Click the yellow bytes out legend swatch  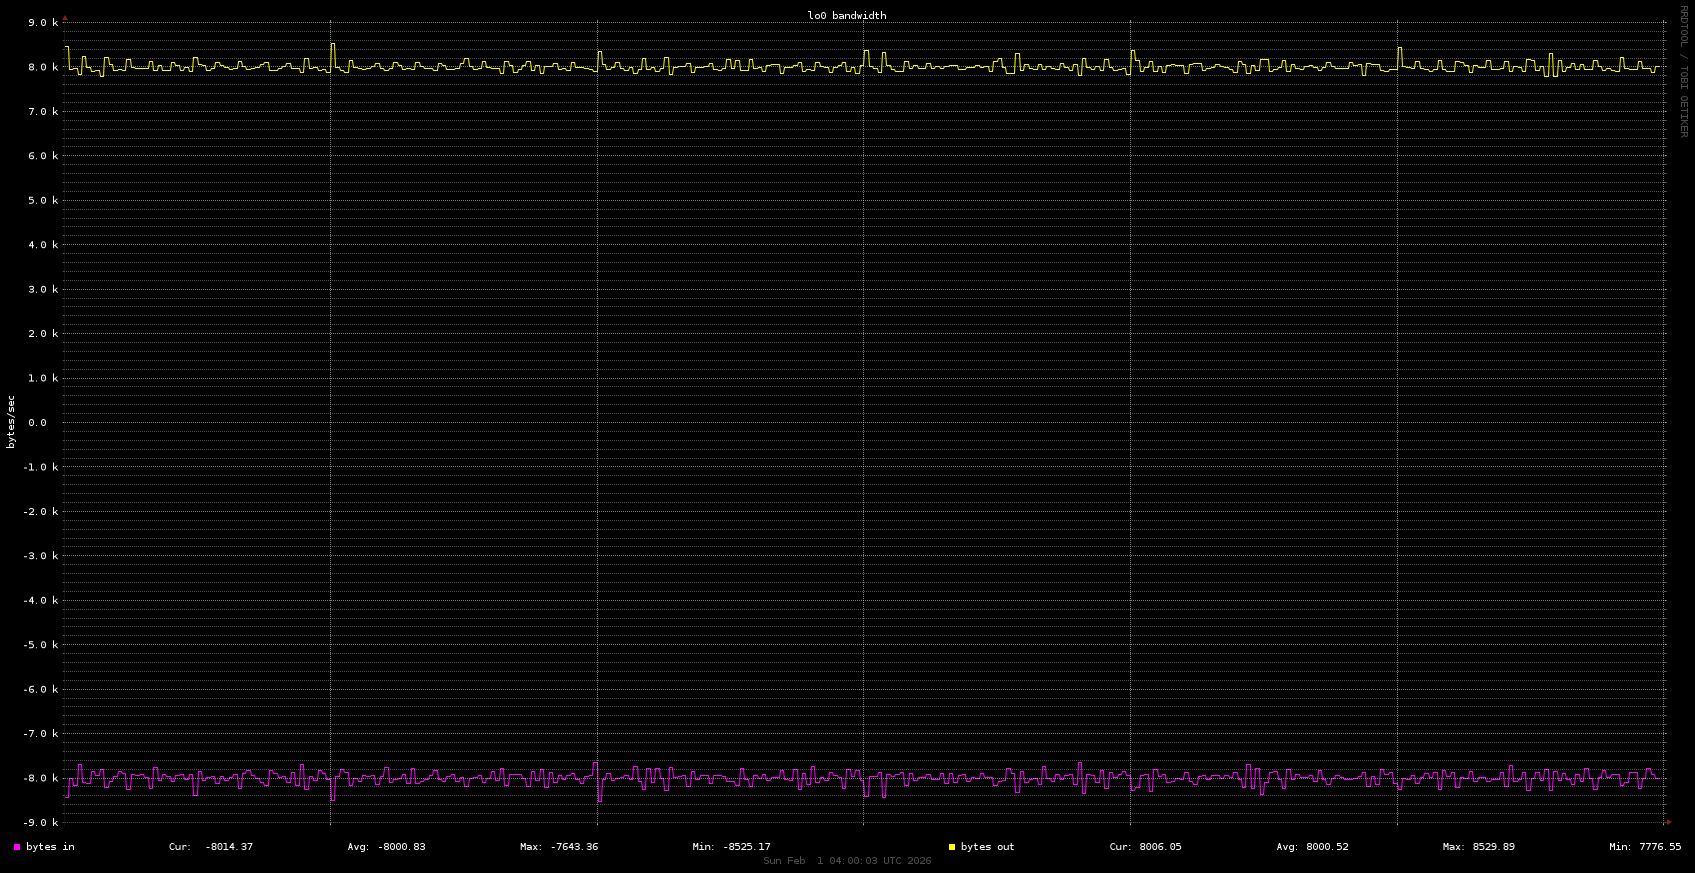pyautogui.click(x=952, y=847)
